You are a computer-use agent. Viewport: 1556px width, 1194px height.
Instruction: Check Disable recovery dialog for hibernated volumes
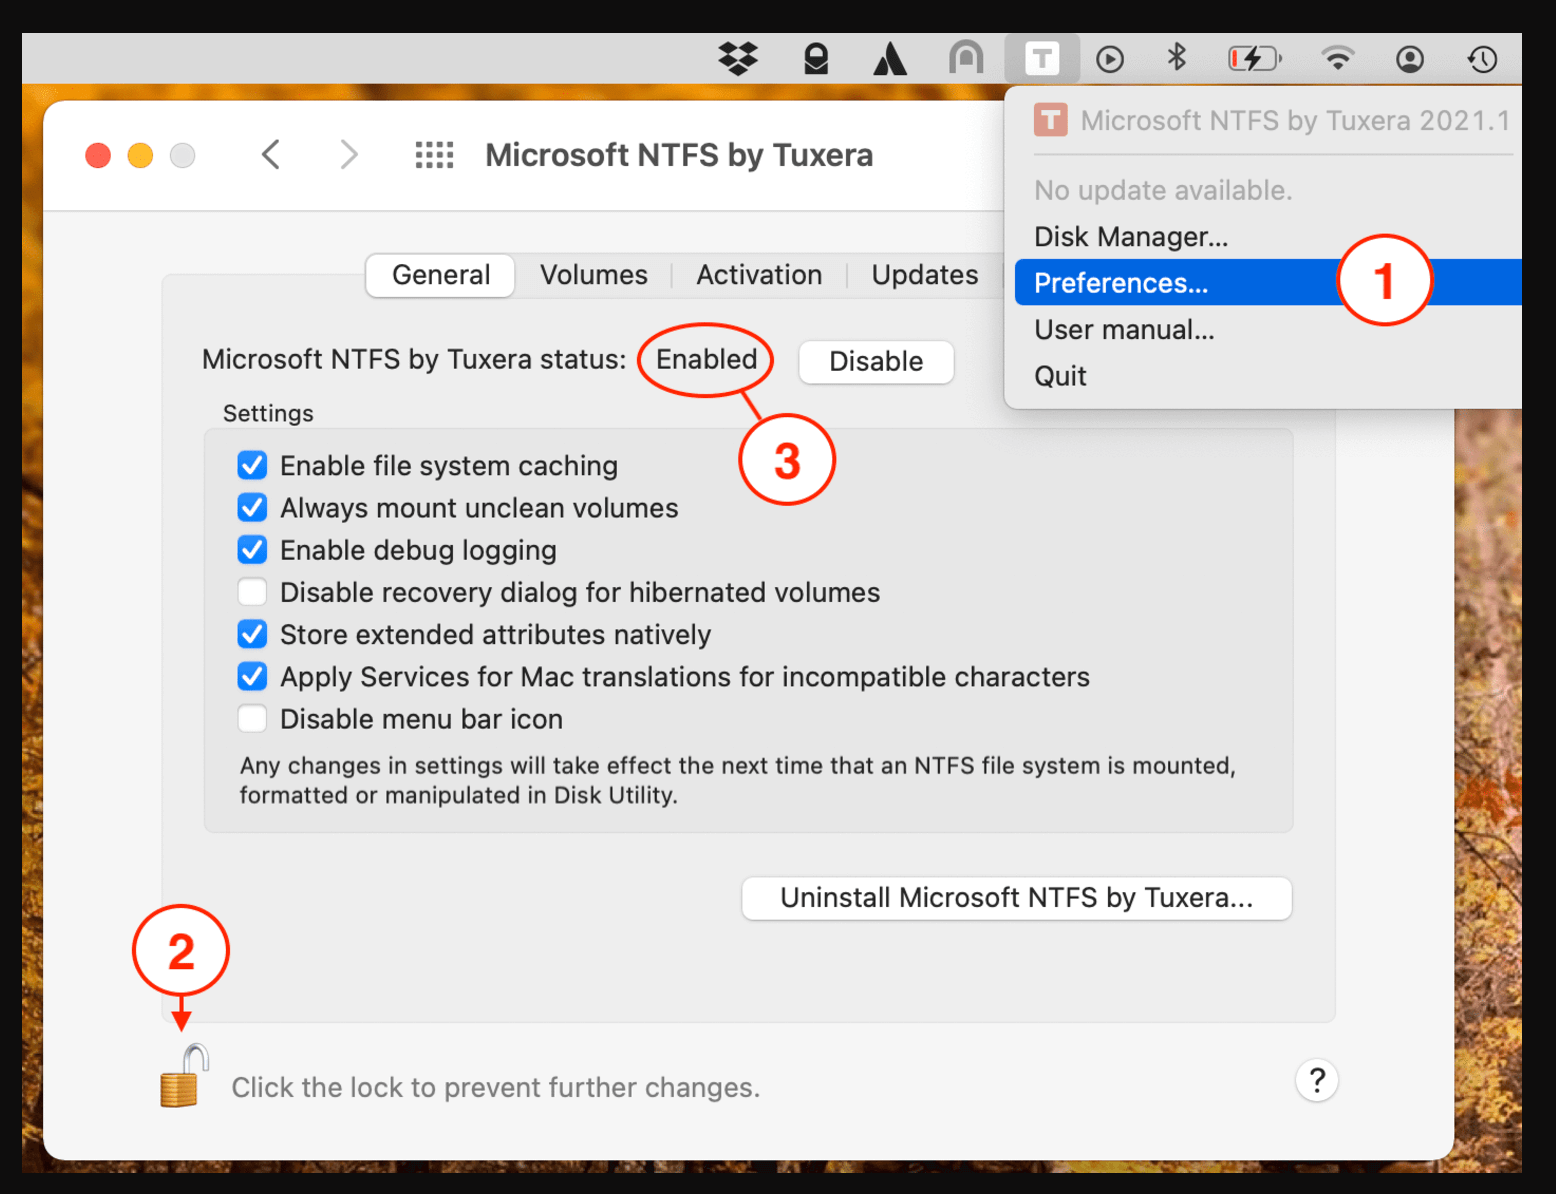click(253, 592)
